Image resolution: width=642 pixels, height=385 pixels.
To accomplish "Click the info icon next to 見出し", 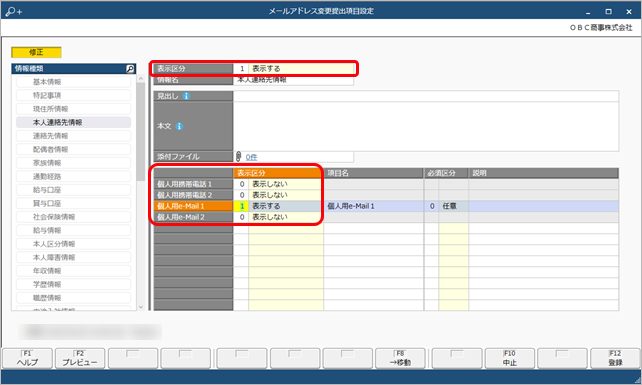I will coord(186,96).
